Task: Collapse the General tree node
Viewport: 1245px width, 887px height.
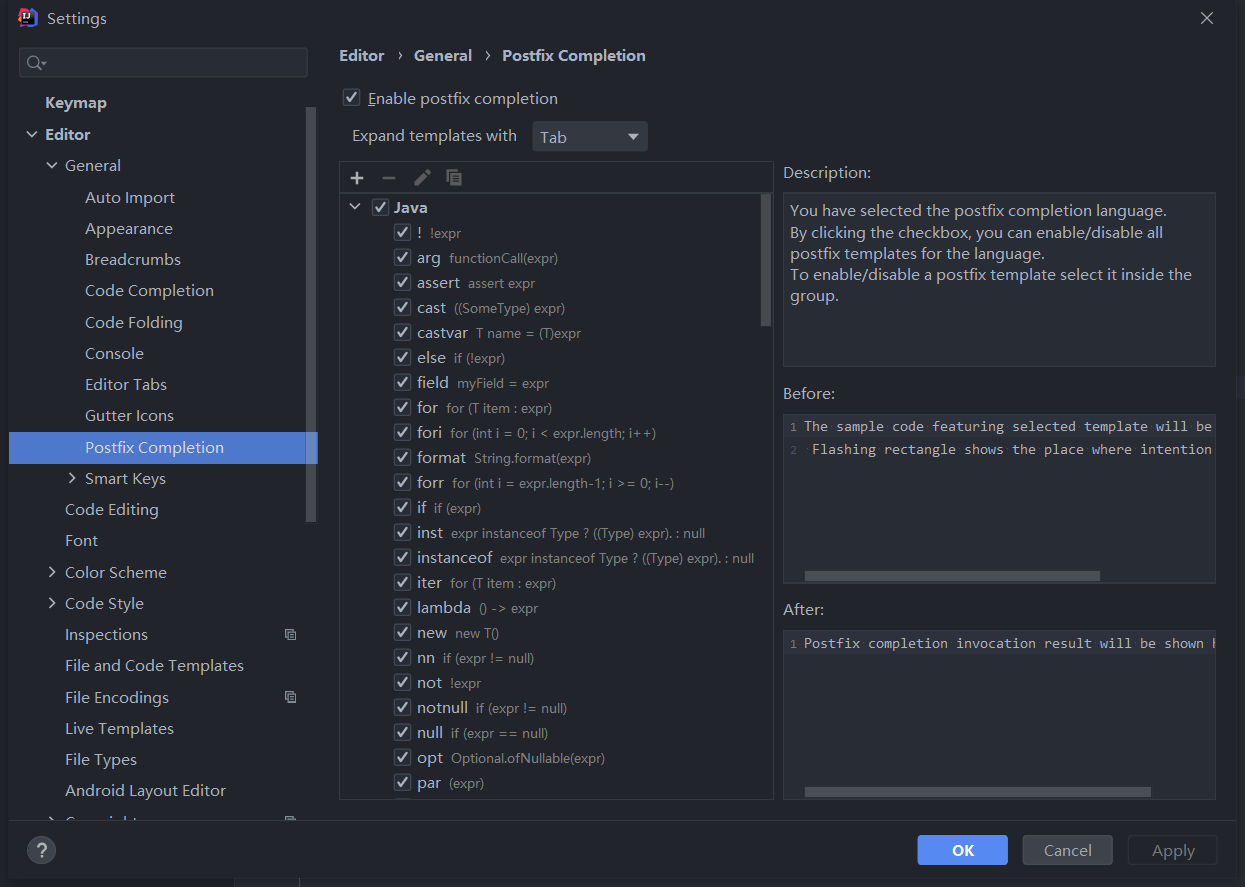Action: (52, 166)
